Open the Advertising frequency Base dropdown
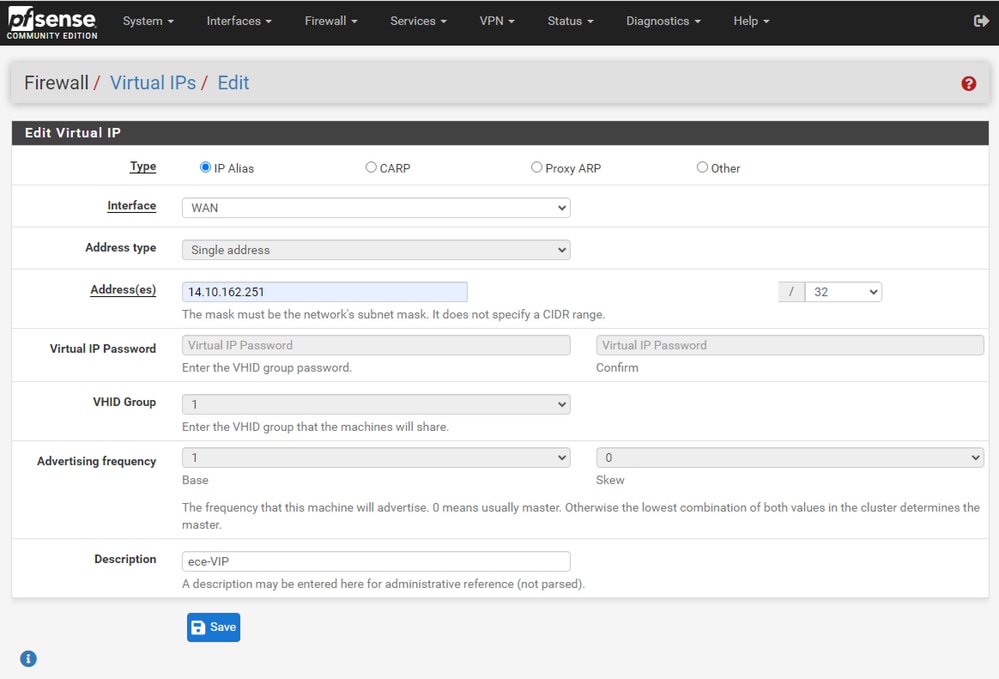 [x=376, y=457]
